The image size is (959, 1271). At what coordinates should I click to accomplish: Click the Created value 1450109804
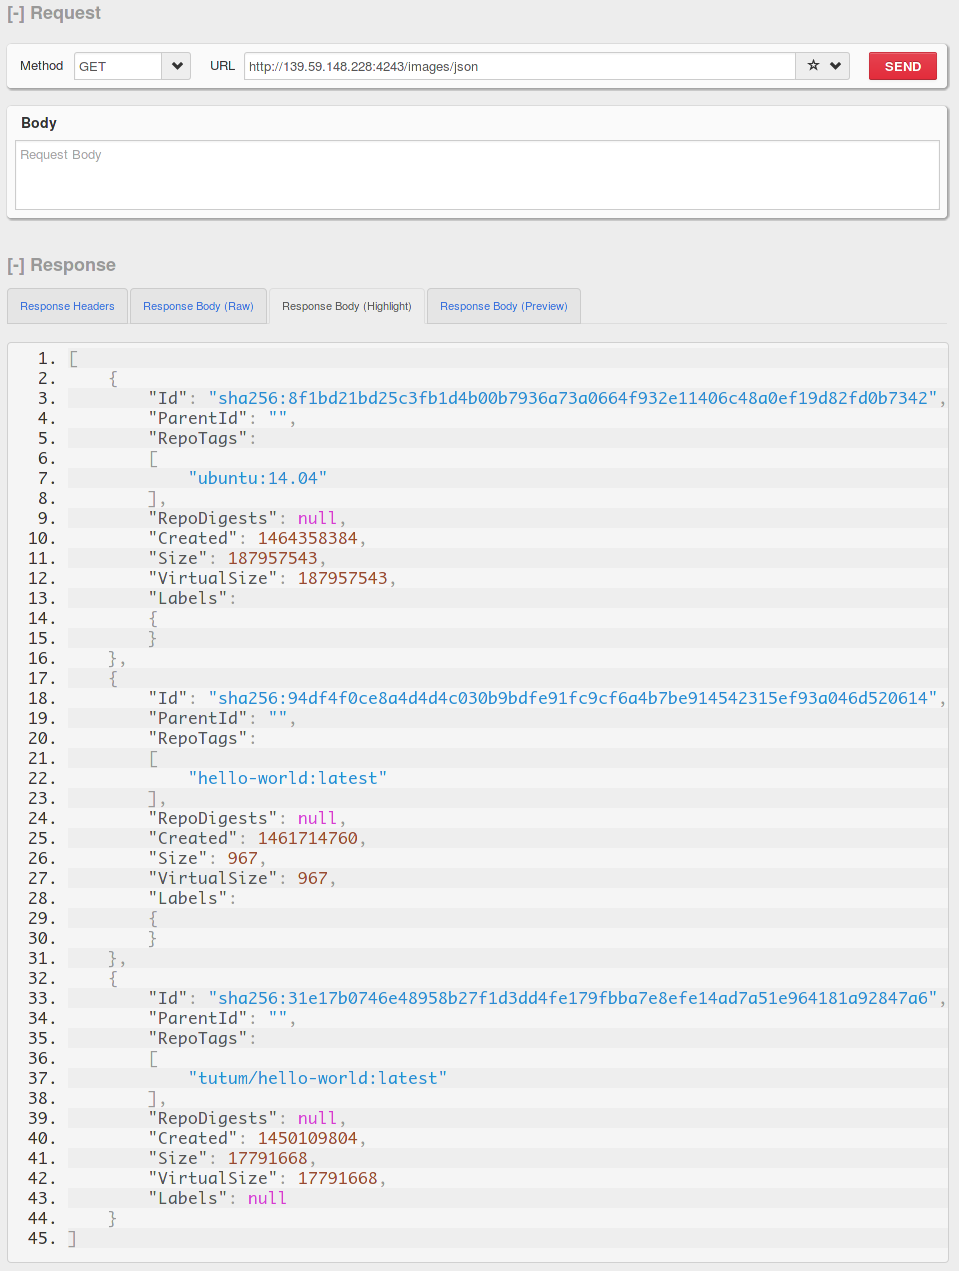click(x=308, y=1138)
